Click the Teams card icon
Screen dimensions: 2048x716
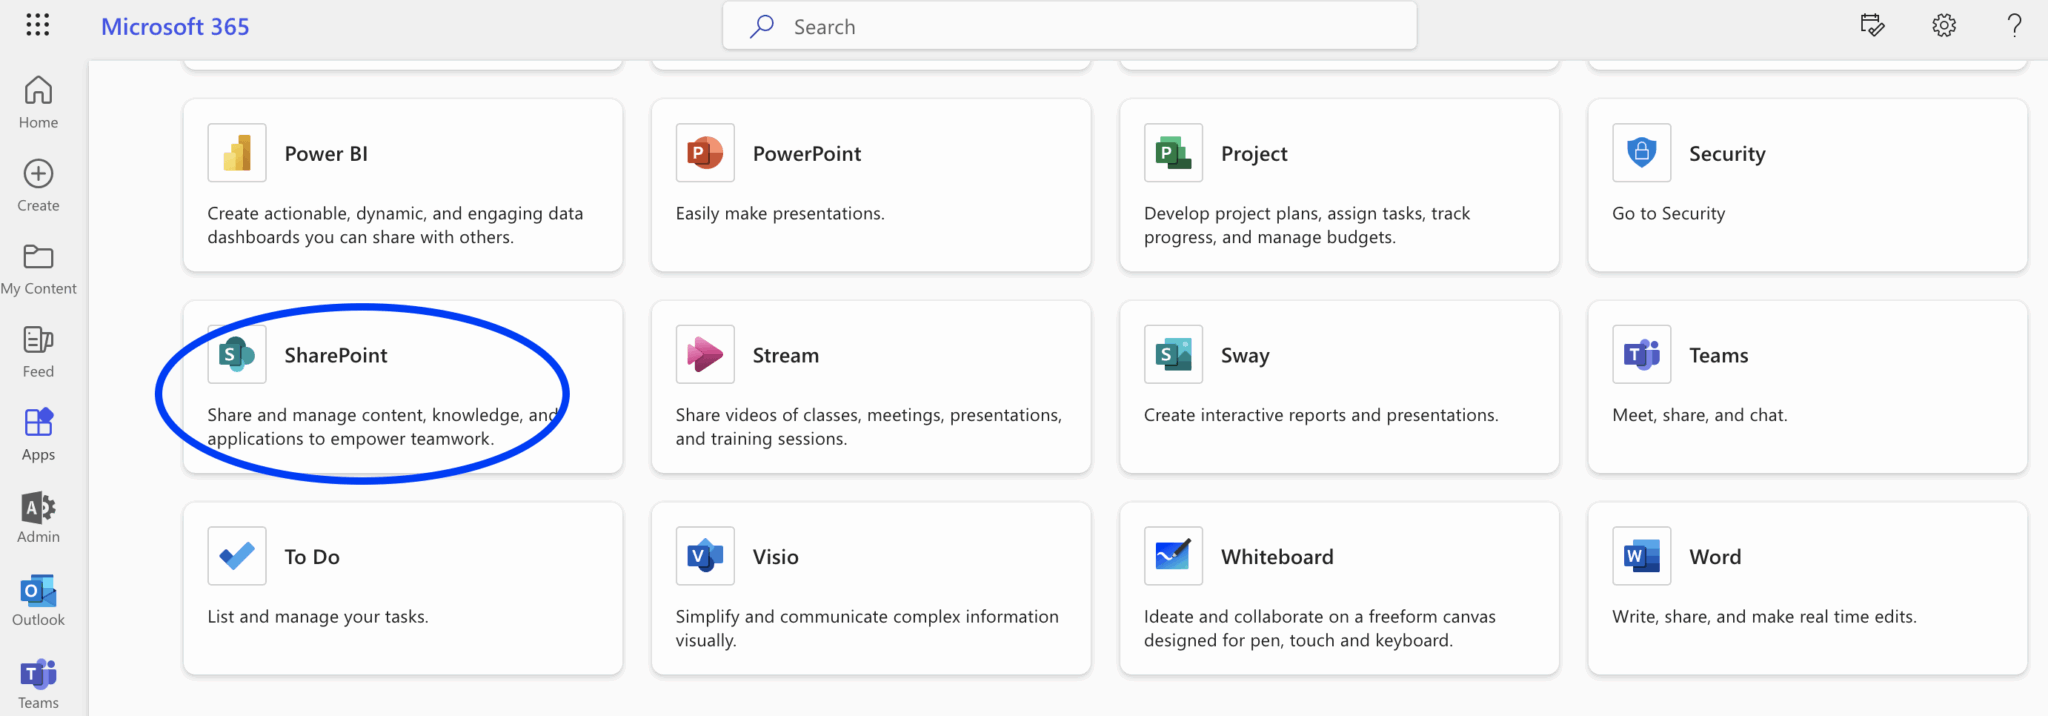click(x=1641, y=354)
